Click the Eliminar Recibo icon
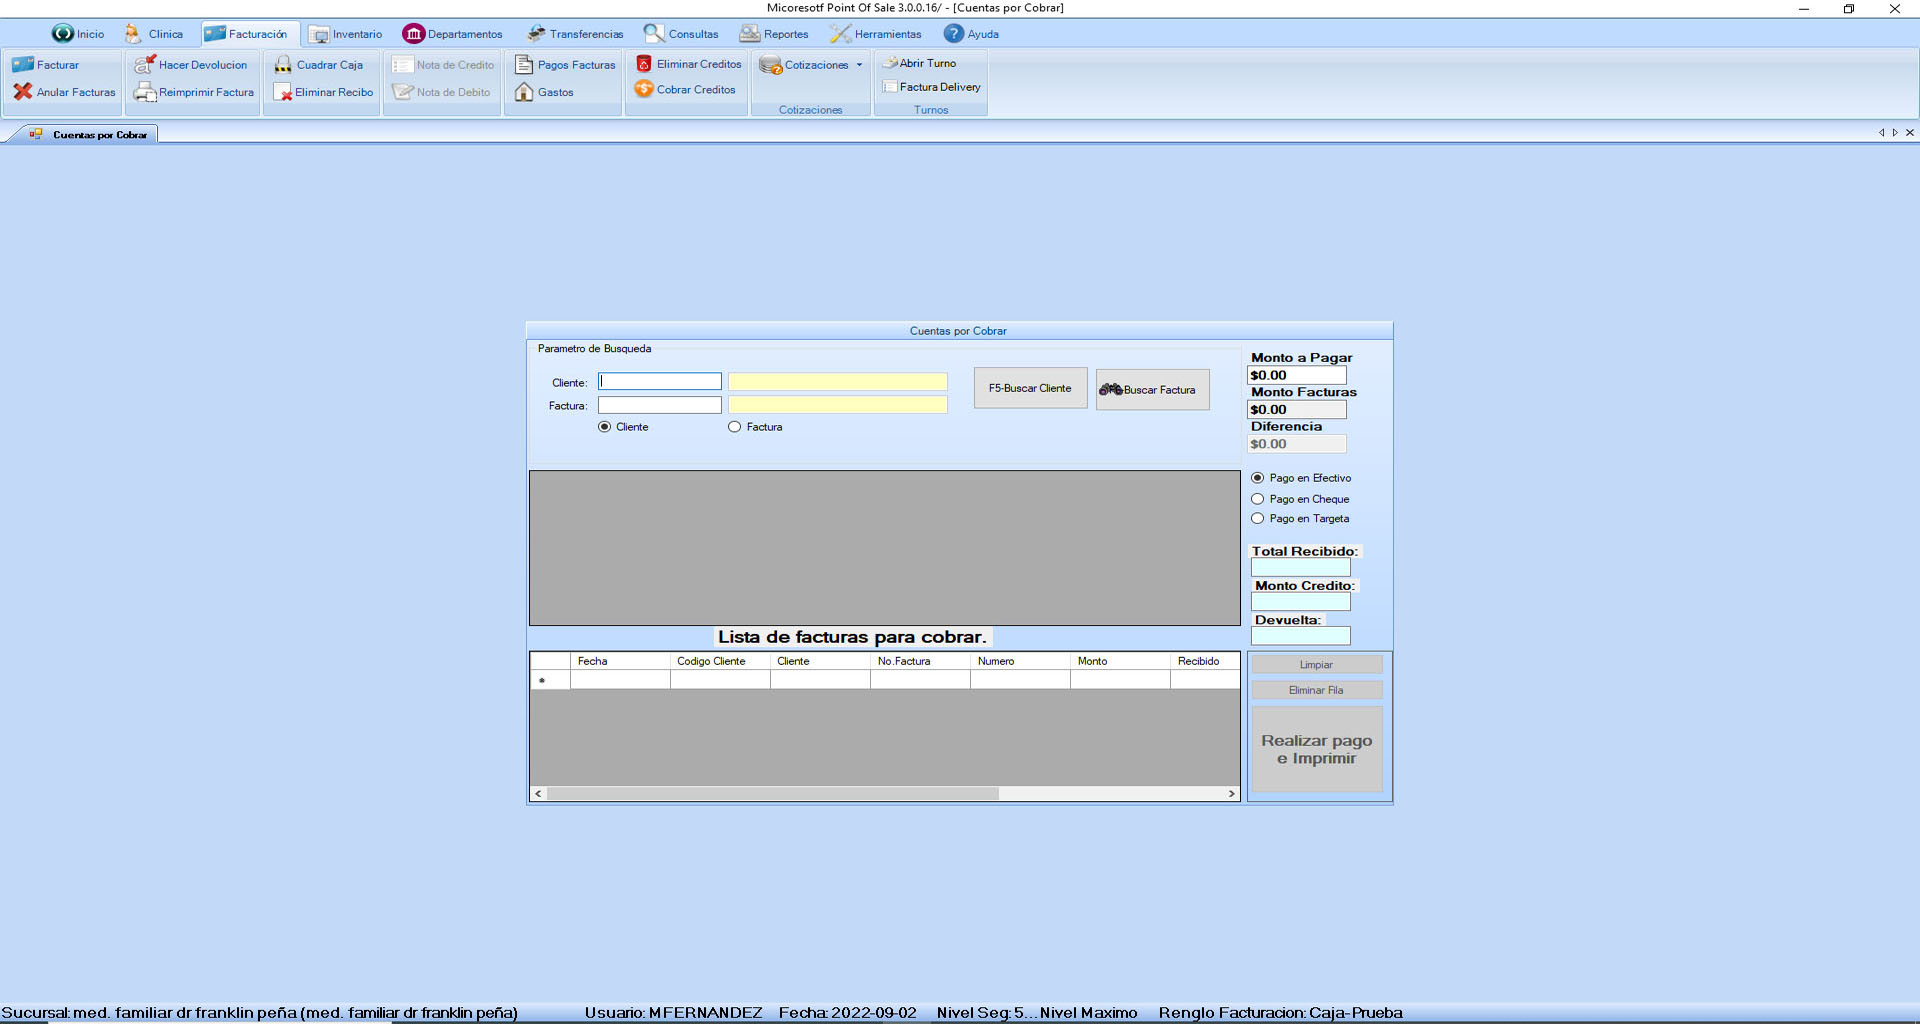This screenshot has height=1024, width=1920. click(x=283, y=92)
